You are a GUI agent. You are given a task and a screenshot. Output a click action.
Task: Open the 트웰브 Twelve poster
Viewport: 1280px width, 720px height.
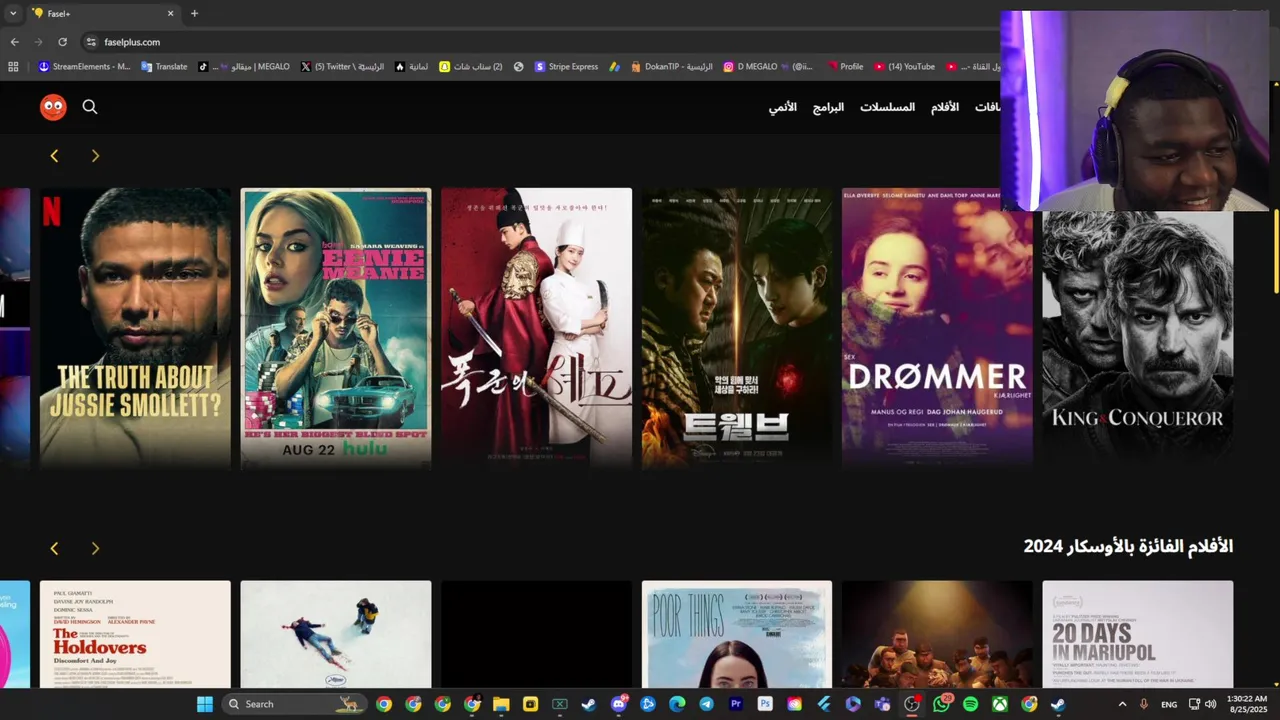737,328
